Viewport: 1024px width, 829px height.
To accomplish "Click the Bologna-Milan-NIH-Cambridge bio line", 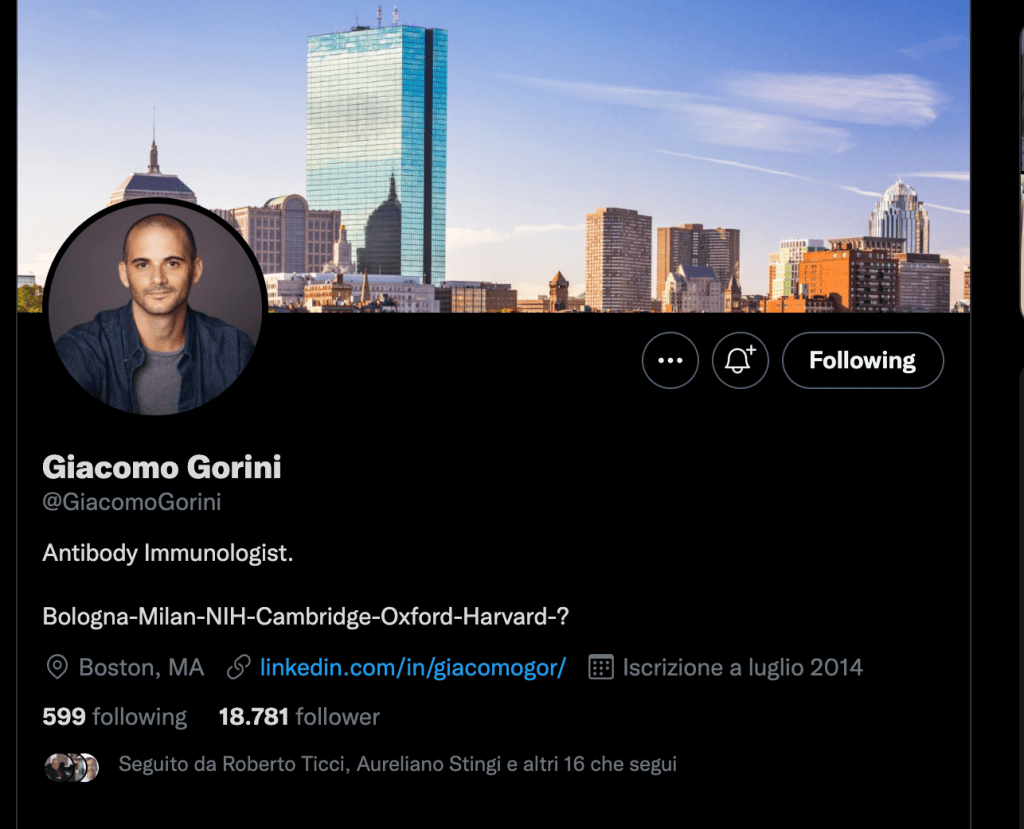I will point(306,617).
